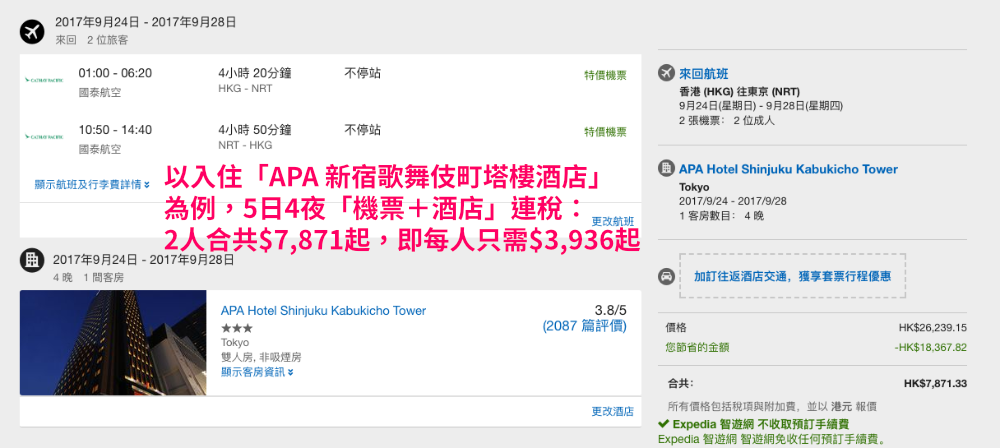This screenshot has height=448, width=1000.
Task: Click the HK$26,239.15 price value
Action: click(x=933, y=328)
